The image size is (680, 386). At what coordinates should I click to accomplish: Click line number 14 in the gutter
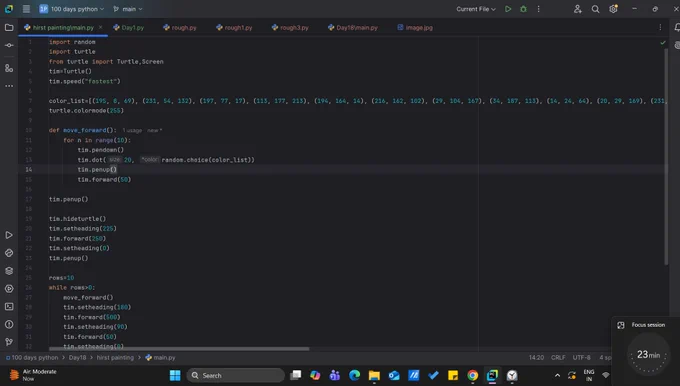point(29,170)
